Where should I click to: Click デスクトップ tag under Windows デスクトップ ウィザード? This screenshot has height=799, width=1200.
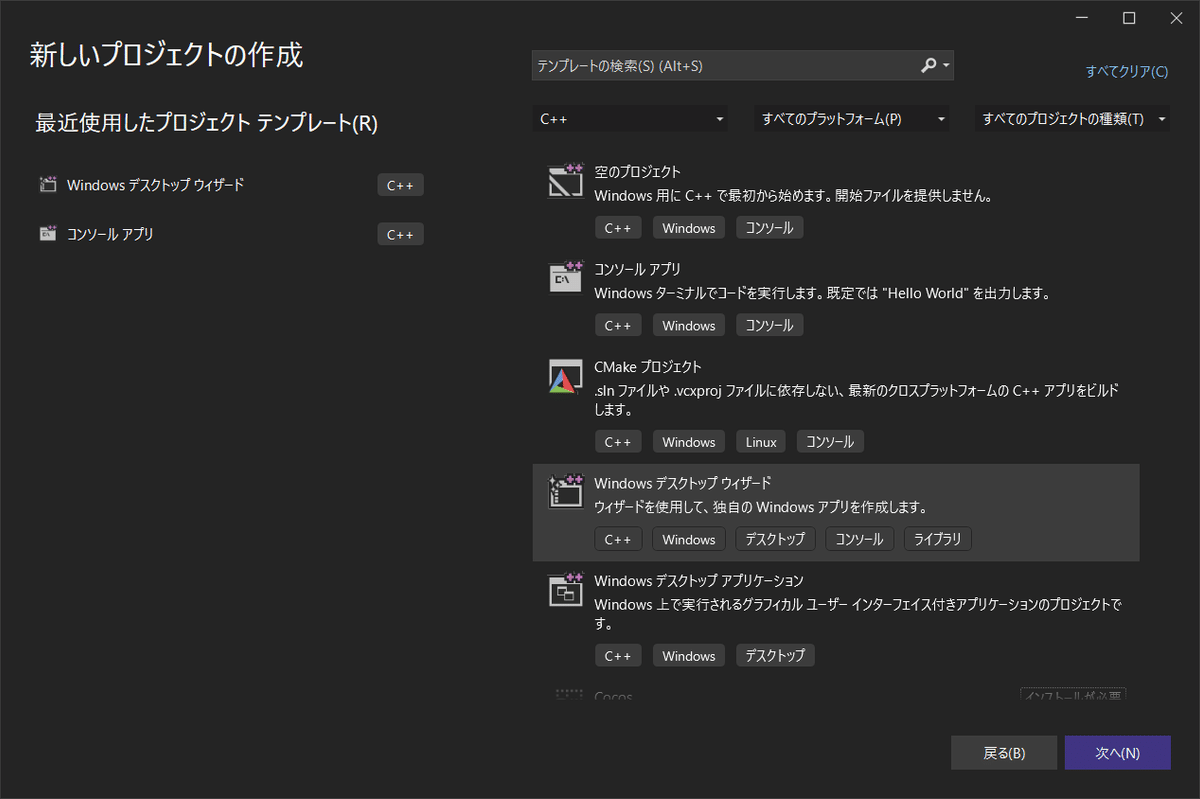coord(776,539)
